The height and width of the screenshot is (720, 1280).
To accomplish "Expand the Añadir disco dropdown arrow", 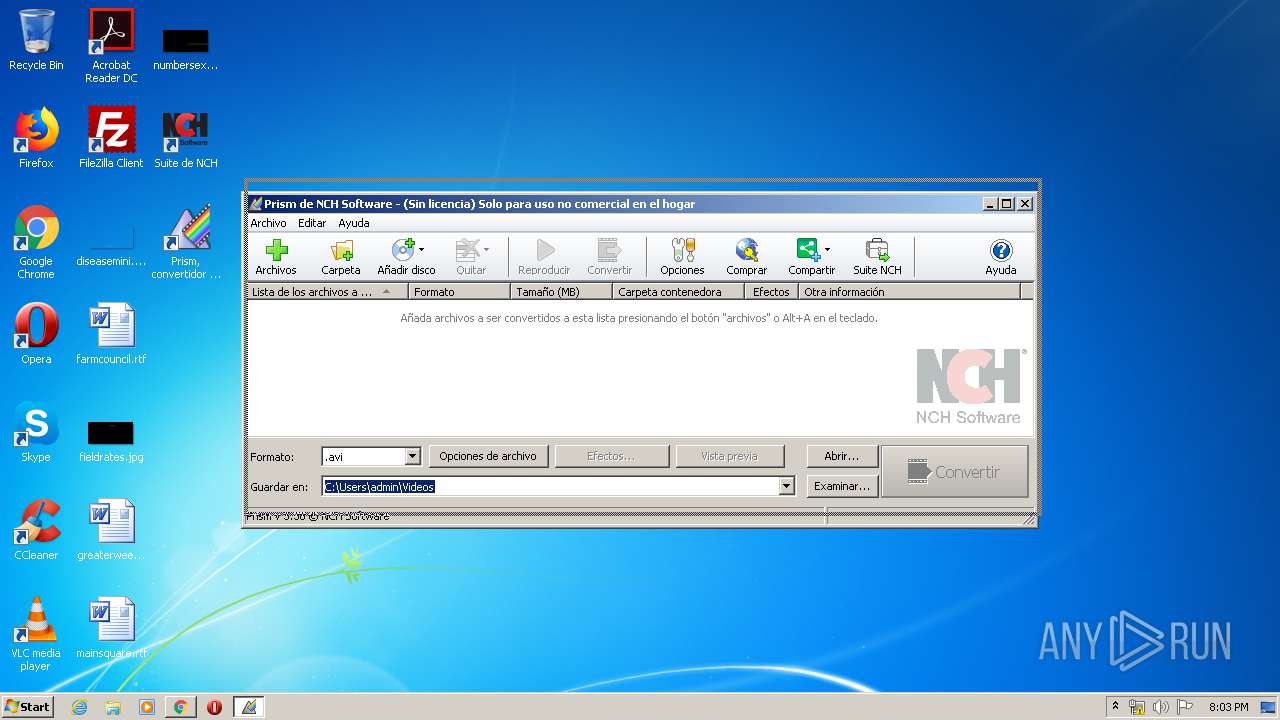I will (421, 250).
